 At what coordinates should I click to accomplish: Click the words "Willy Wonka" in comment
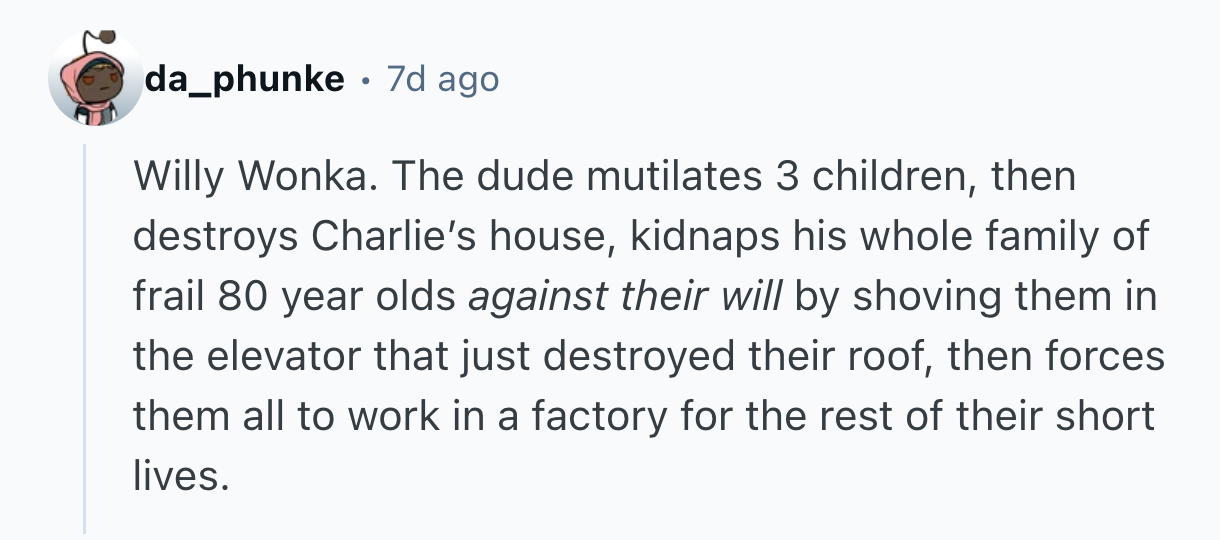point(253,178)
